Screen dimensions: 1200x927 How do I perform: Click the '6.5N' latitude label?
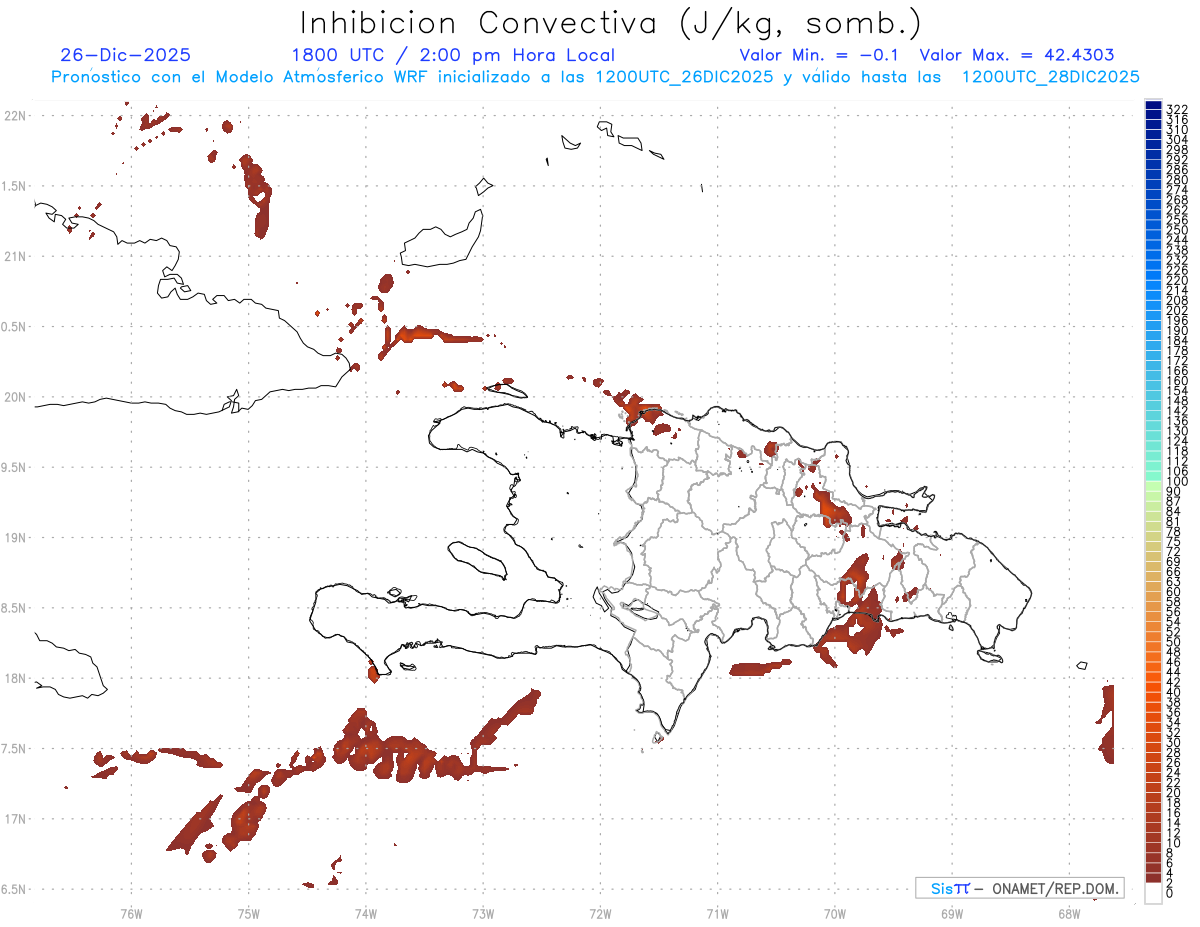point(15,889)
